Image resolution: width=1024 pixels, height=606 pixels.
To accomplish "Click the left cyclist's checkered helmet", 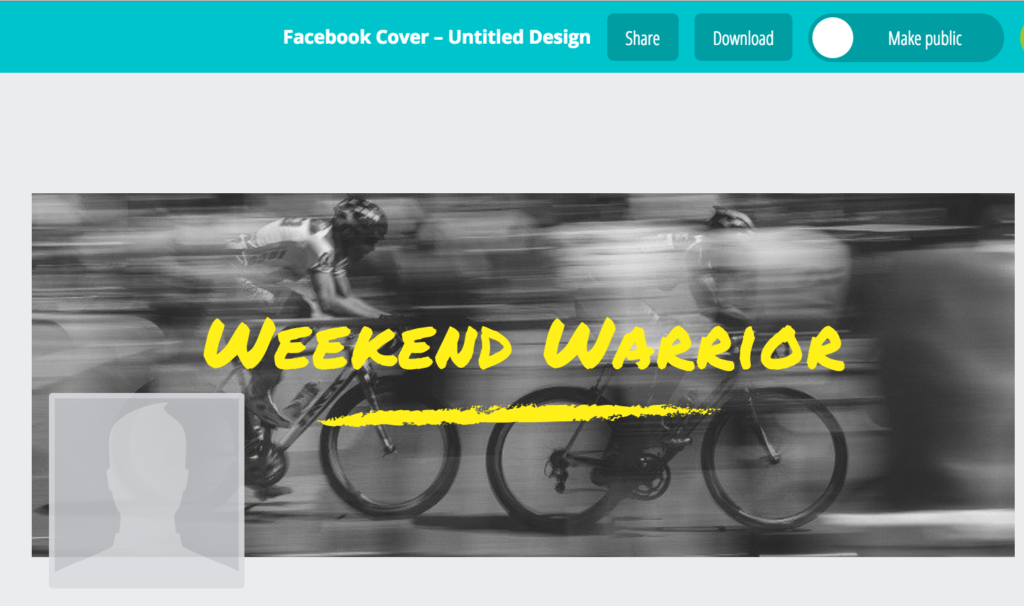I will coord(359,215).
